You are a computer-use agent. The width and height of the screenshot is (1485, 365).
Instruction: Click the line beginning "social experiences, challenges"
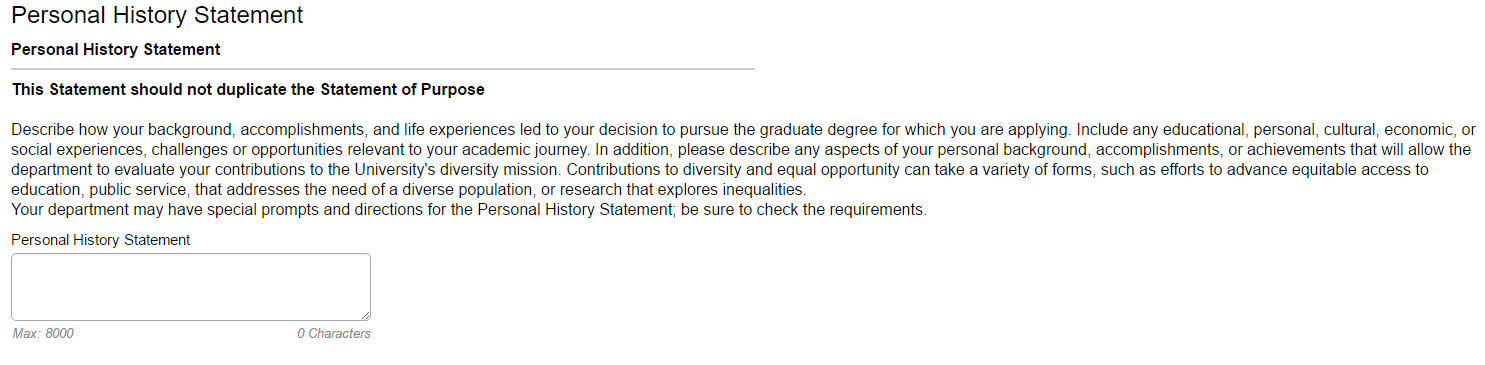pyautogui.click(x=741, y=150)
